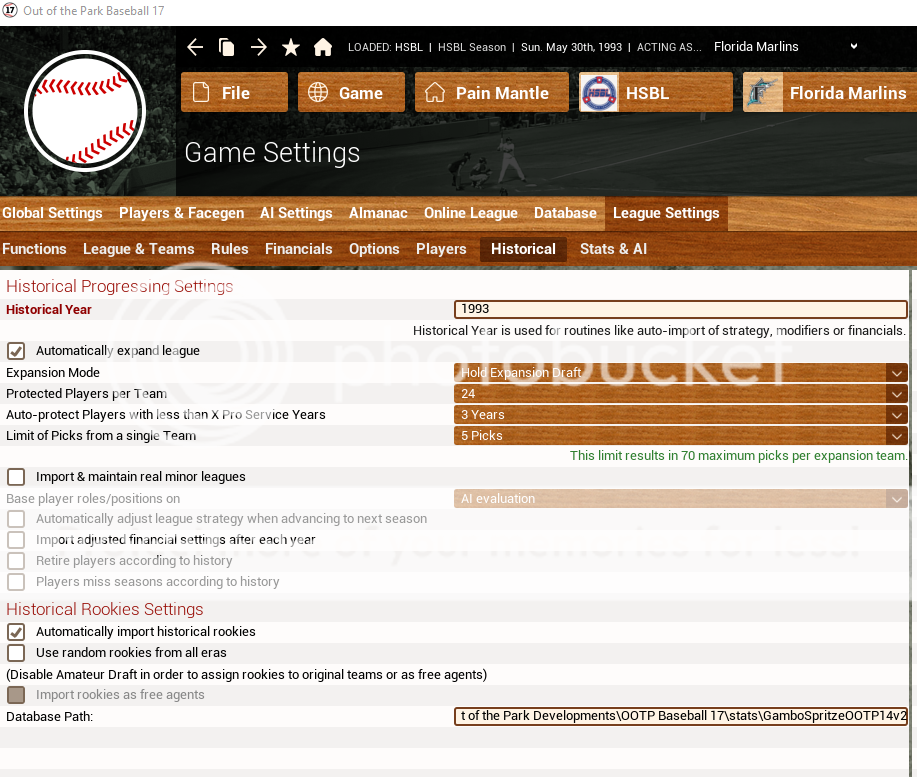Enable Import & maintain real minor leagues
917x777 pixels.
point(16,477)
